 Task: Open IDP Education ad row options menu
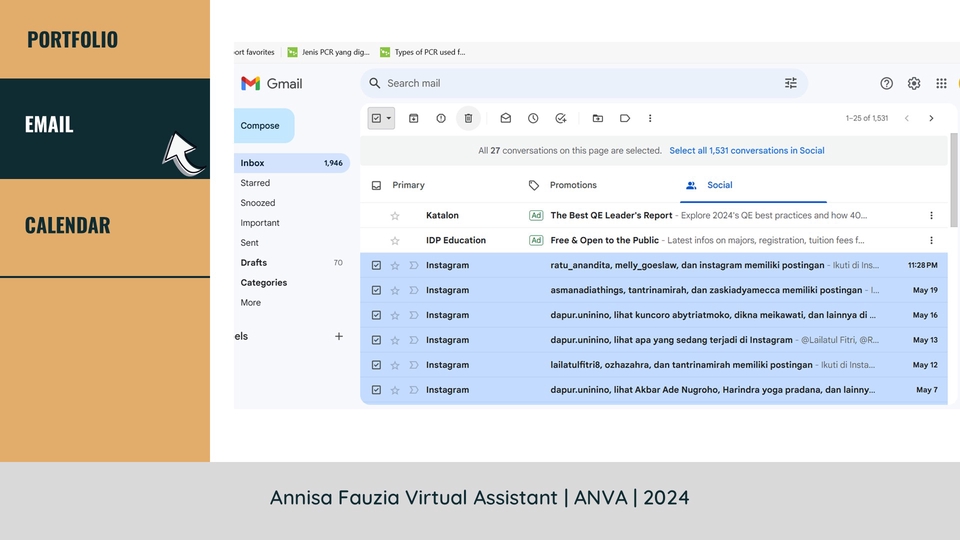[x=931, y=241]
